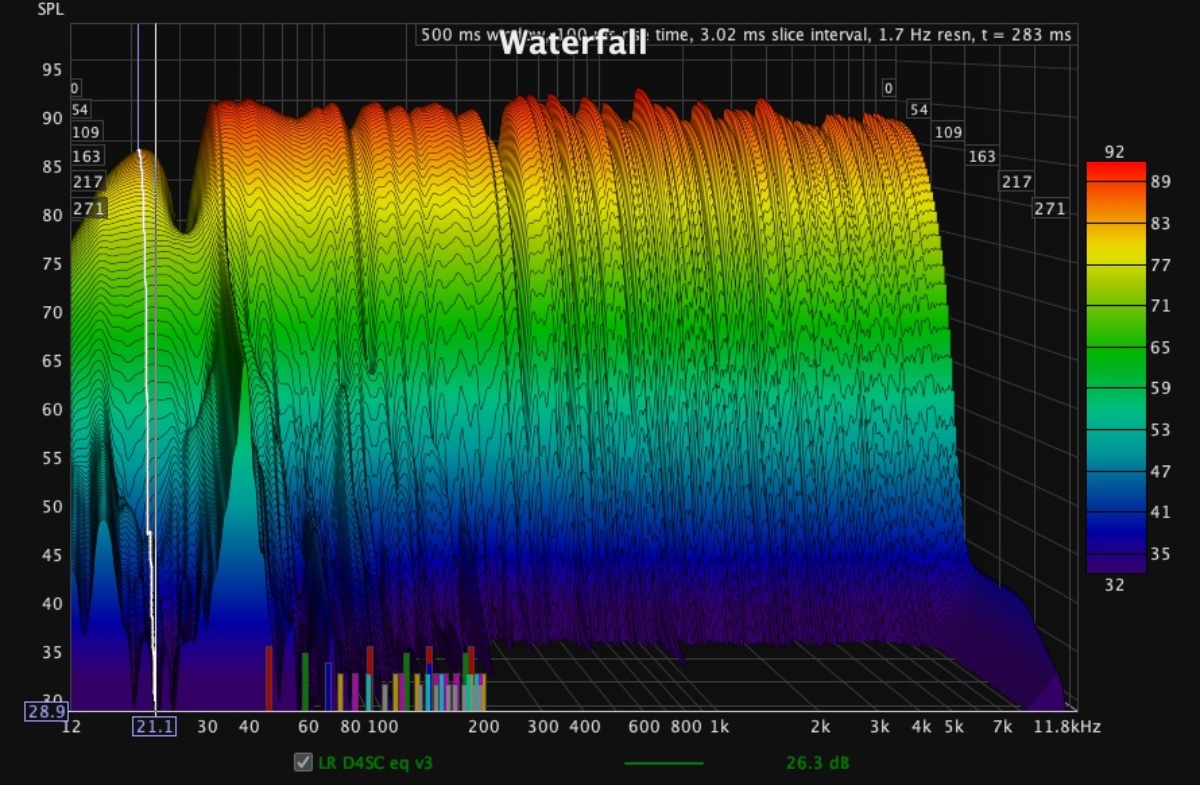
Task: Click the 21.1 Hz cursor frequency label
Action: [155, 727]
